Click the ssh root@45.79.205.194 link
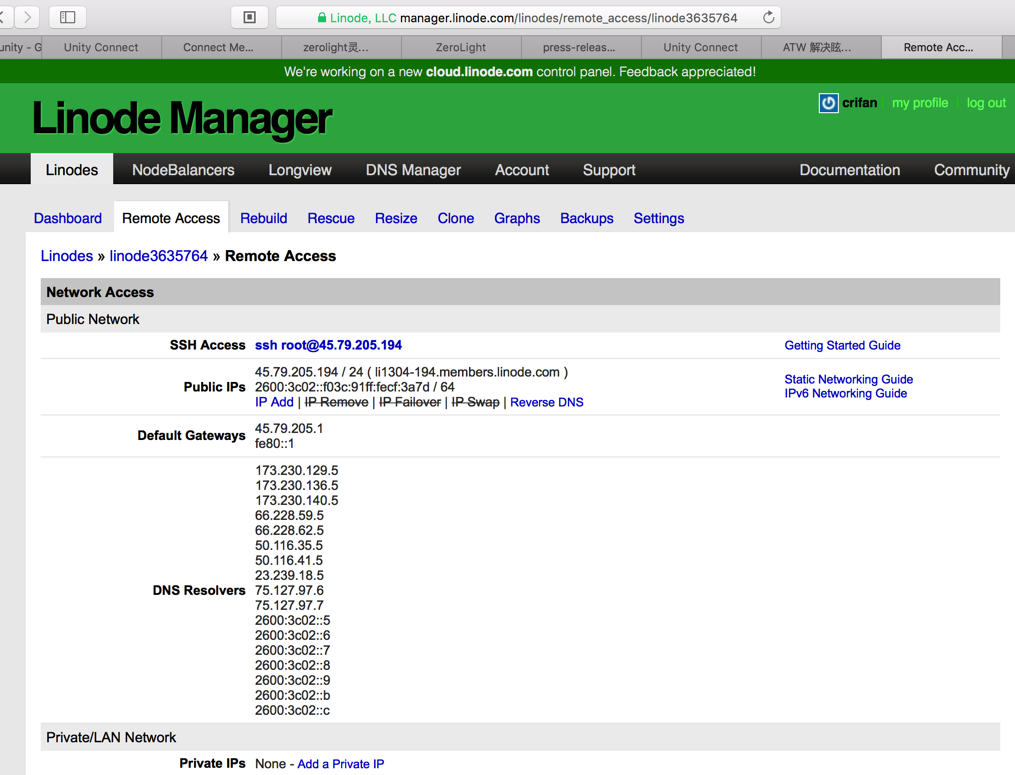Image resolution: width=1015 pixels, height=775 pixels. [x=328, y=345]
